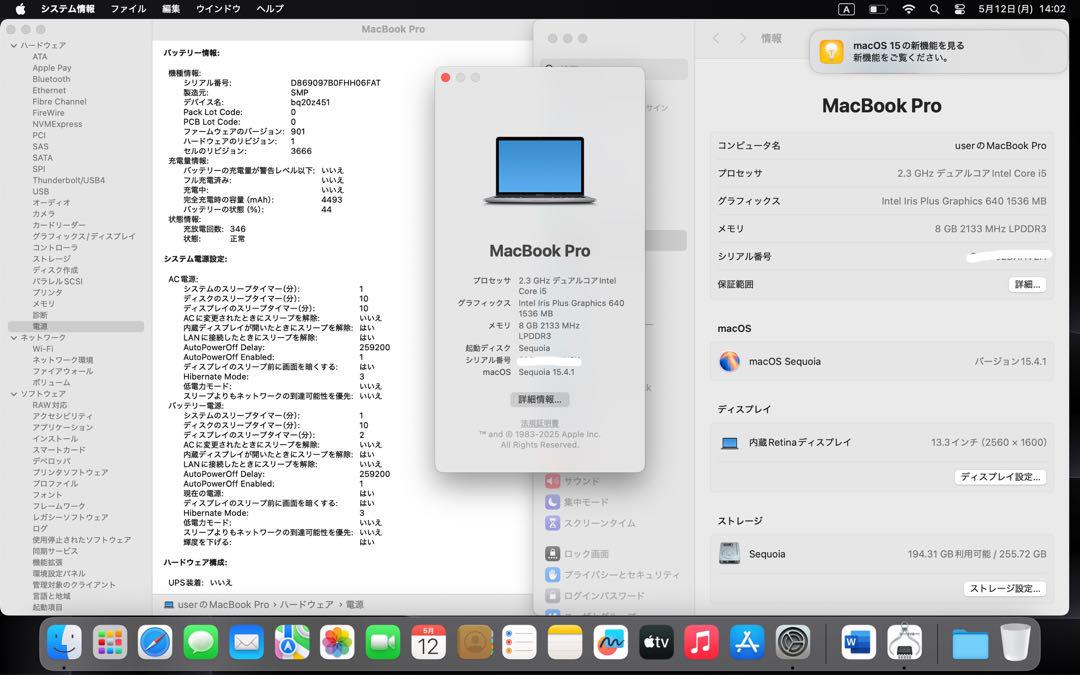Open Microsoft Word in the Dock
1080x675 pixels.
coord(858,643)
